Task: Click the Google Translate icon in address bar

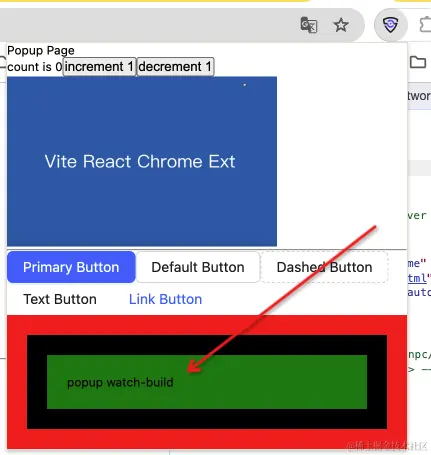Action: tap(309, 25)
